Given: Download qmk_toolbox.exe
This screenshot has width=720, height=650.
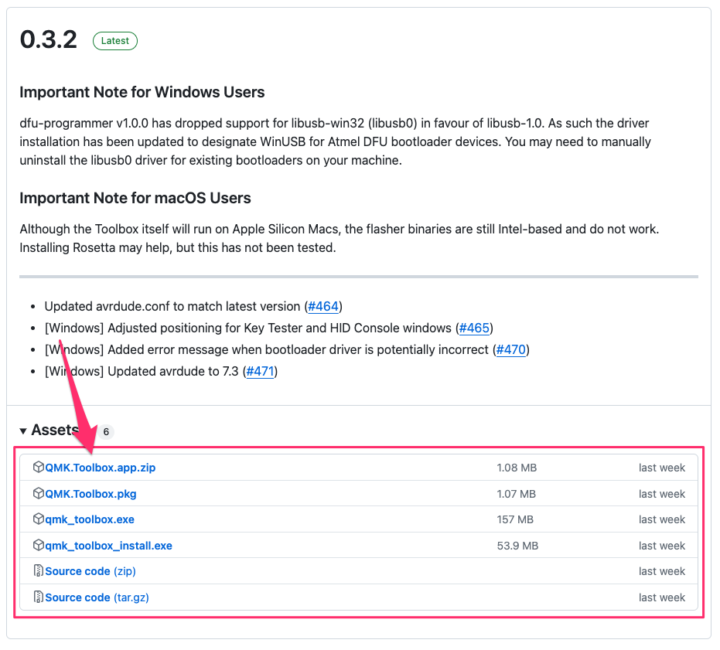Looking at the screenshot, I should [89, 519].
